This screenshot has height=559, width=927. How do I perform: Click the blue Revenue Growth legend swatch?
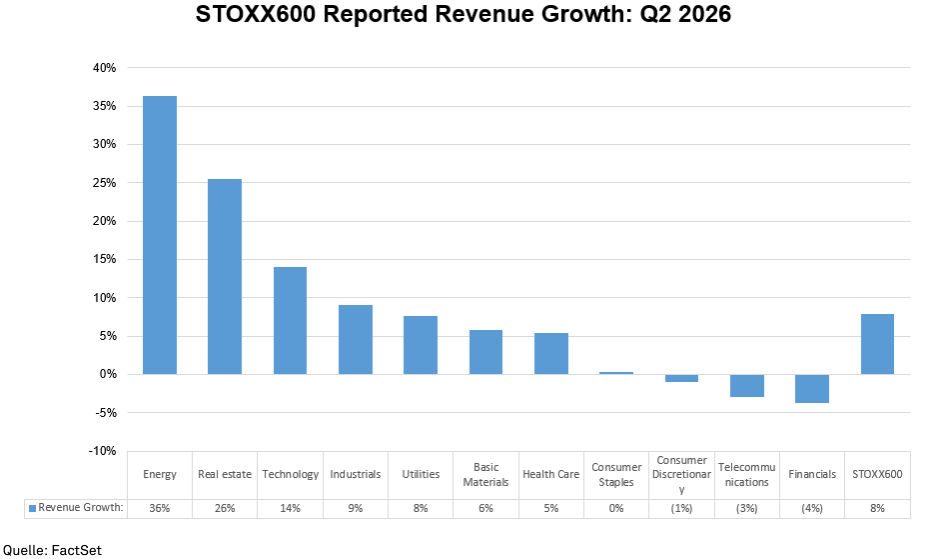click(33, 508)
